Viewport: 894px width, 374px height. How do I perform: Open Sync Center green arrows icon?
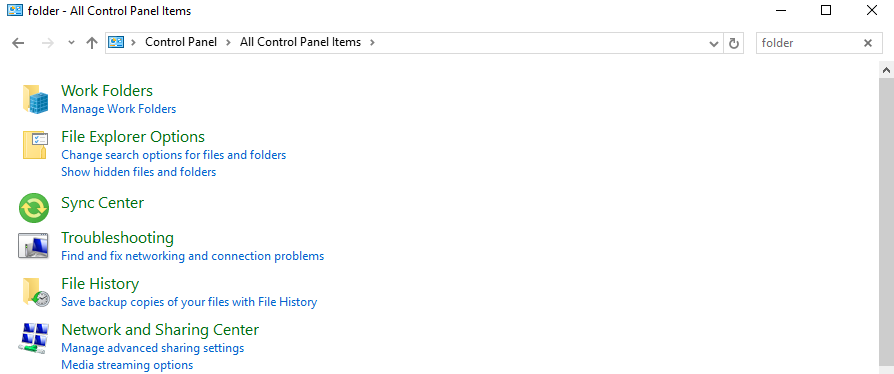pos(34,208)
